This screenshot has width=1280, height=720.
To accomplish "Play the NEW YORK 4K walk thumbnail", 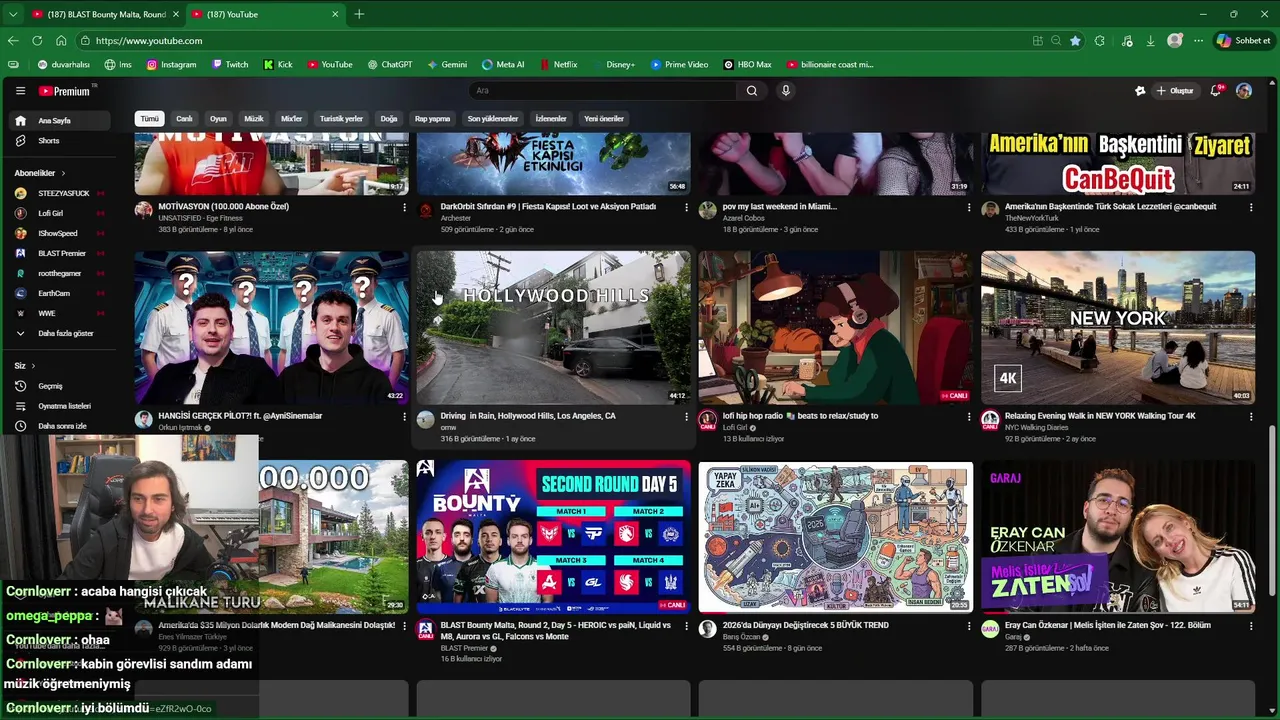I will pyautogui.click(x=1118, y=328).
